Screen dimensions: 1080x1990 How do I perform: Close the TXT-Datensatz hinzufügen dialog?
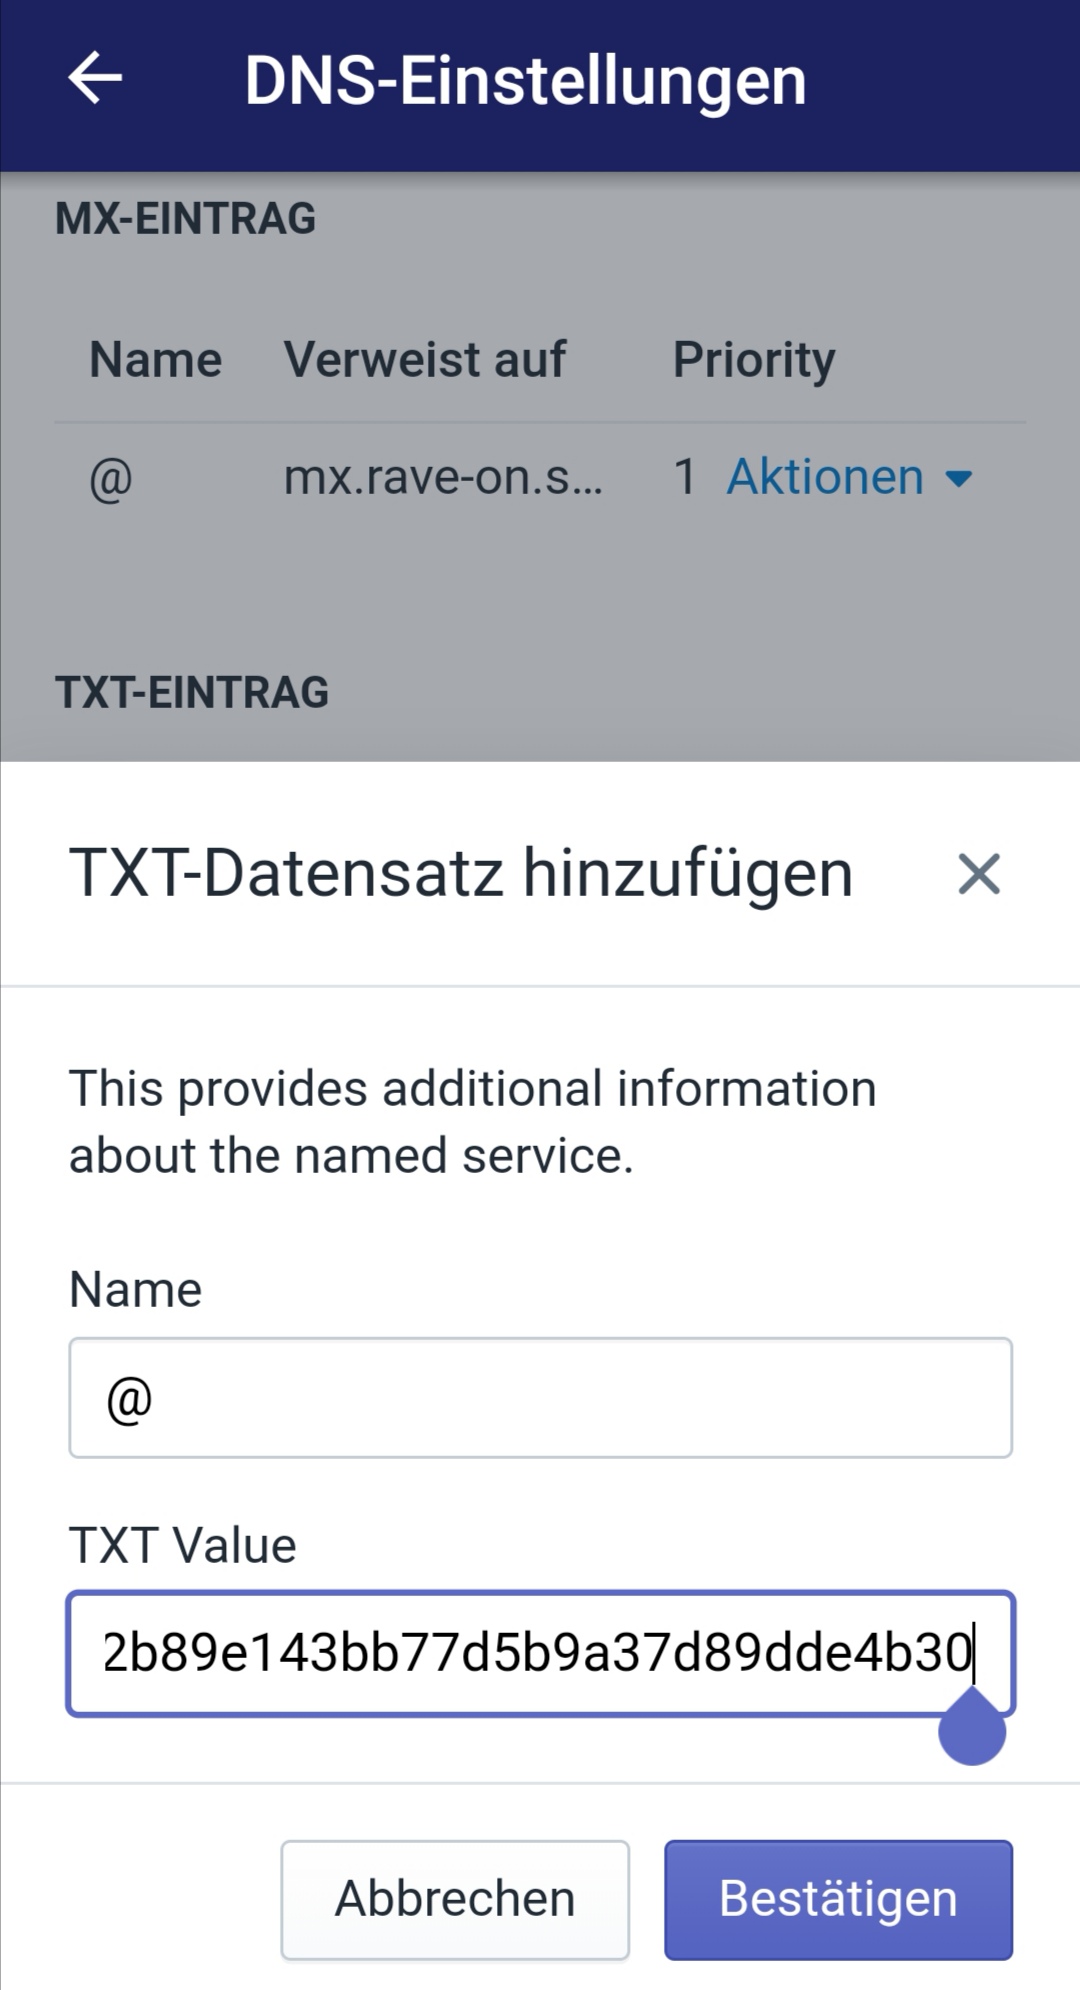click(978, 874)
